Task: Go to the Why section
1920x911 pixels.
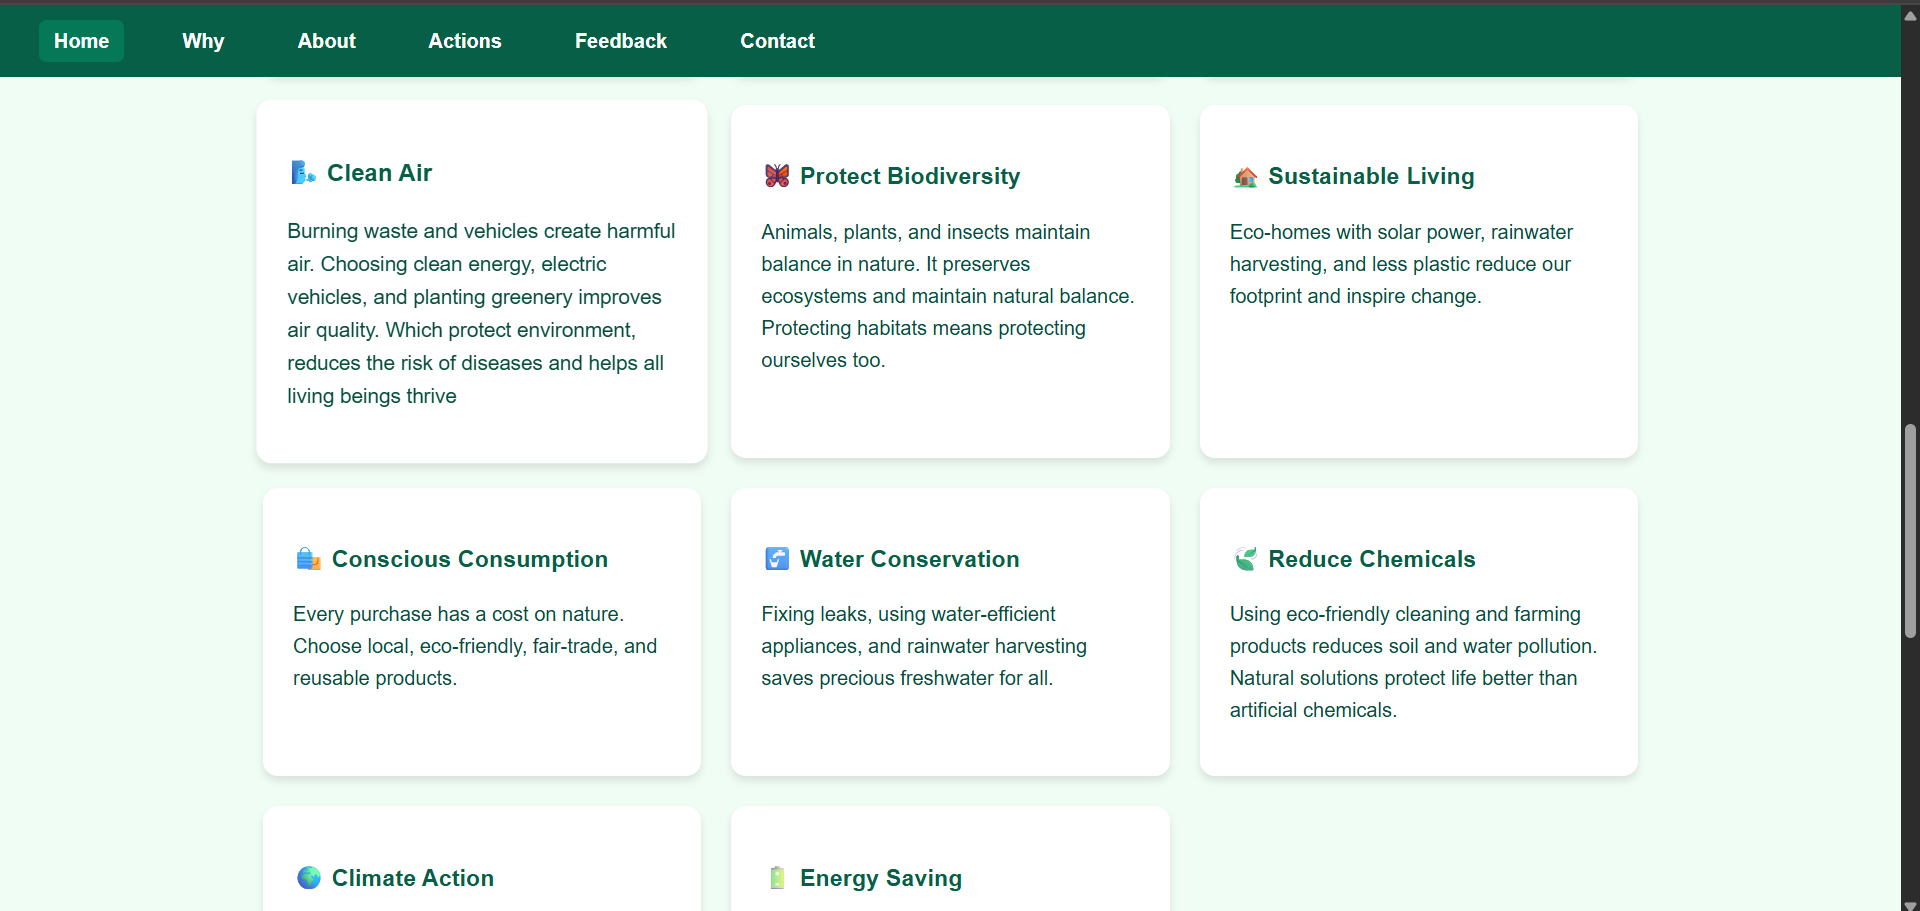Action: point(203,41)
